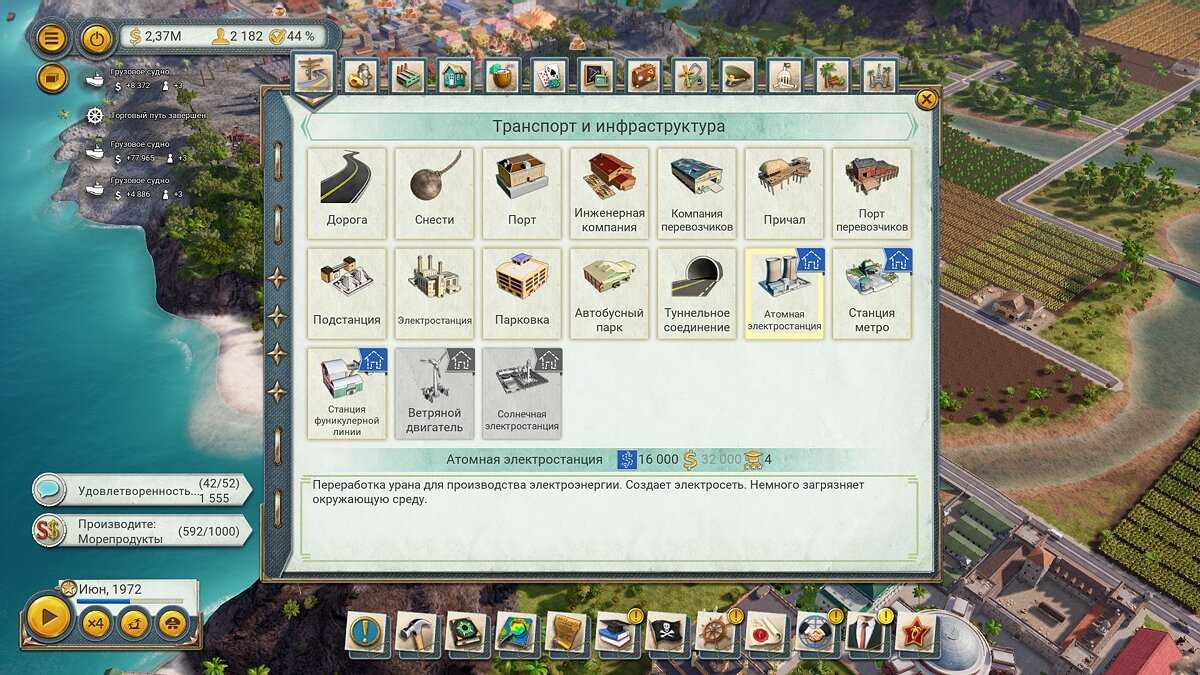The width and height of the screenshot is (1200, 675).
Task: Select the Парковка building icon
Action: (522, 292)
